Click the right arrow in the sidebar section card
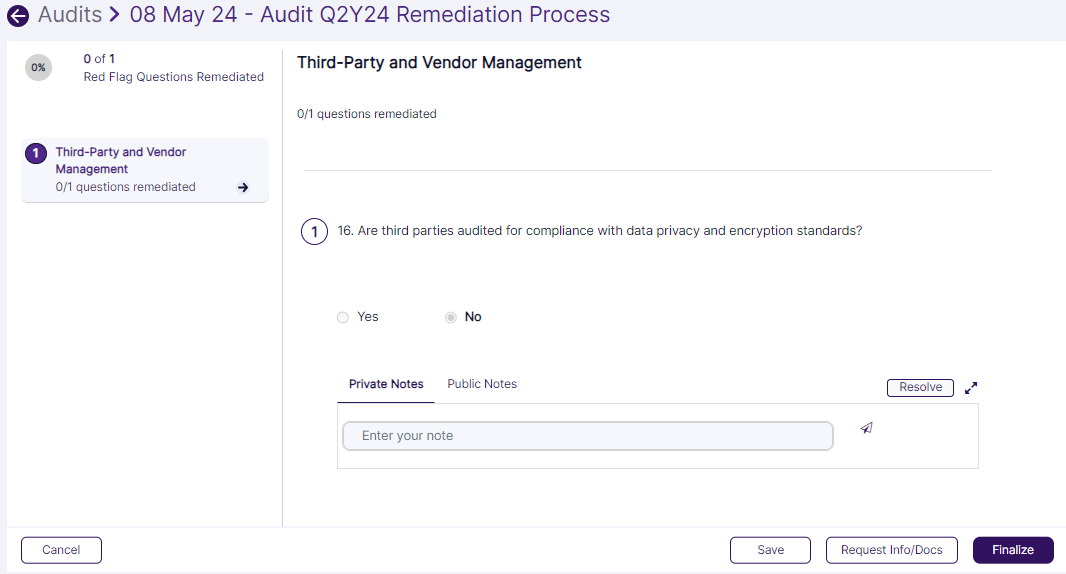This screenshot has height=574, width=1066. tap(243, 187)
